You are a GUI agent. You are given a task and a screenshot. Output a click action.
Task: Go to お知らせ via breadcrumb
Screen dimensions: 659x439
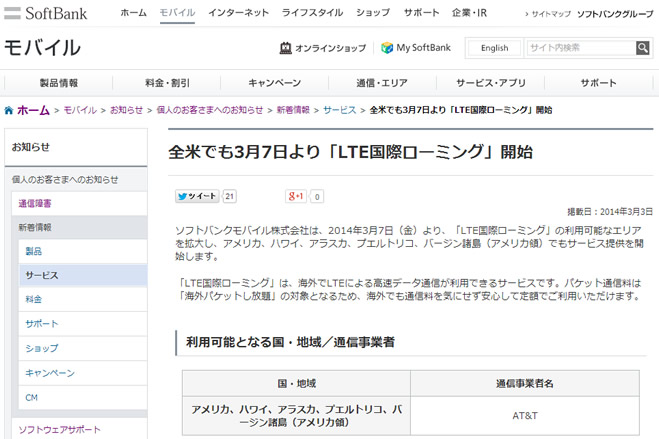[127, 110]
